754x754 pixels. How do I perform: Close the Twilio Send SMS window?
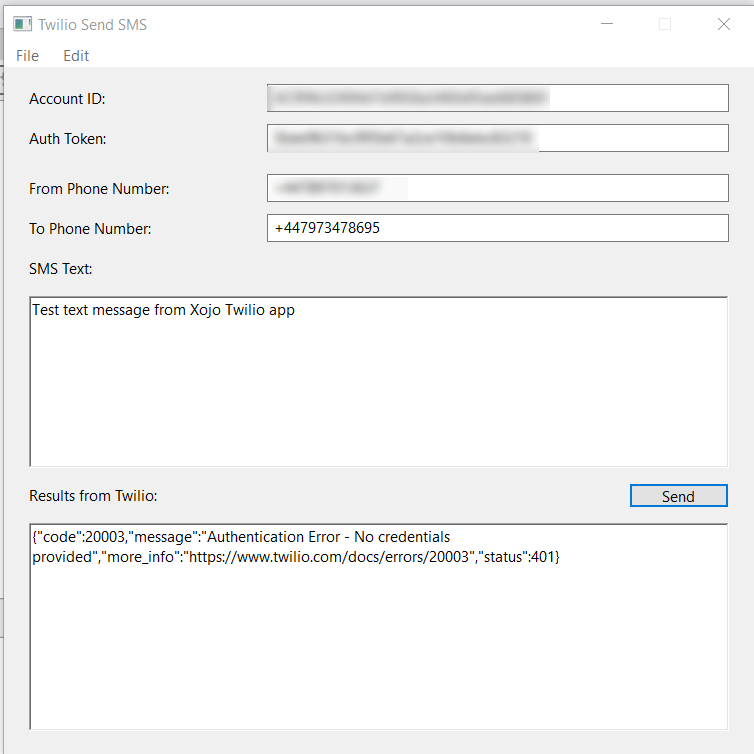tap(724, 24)
